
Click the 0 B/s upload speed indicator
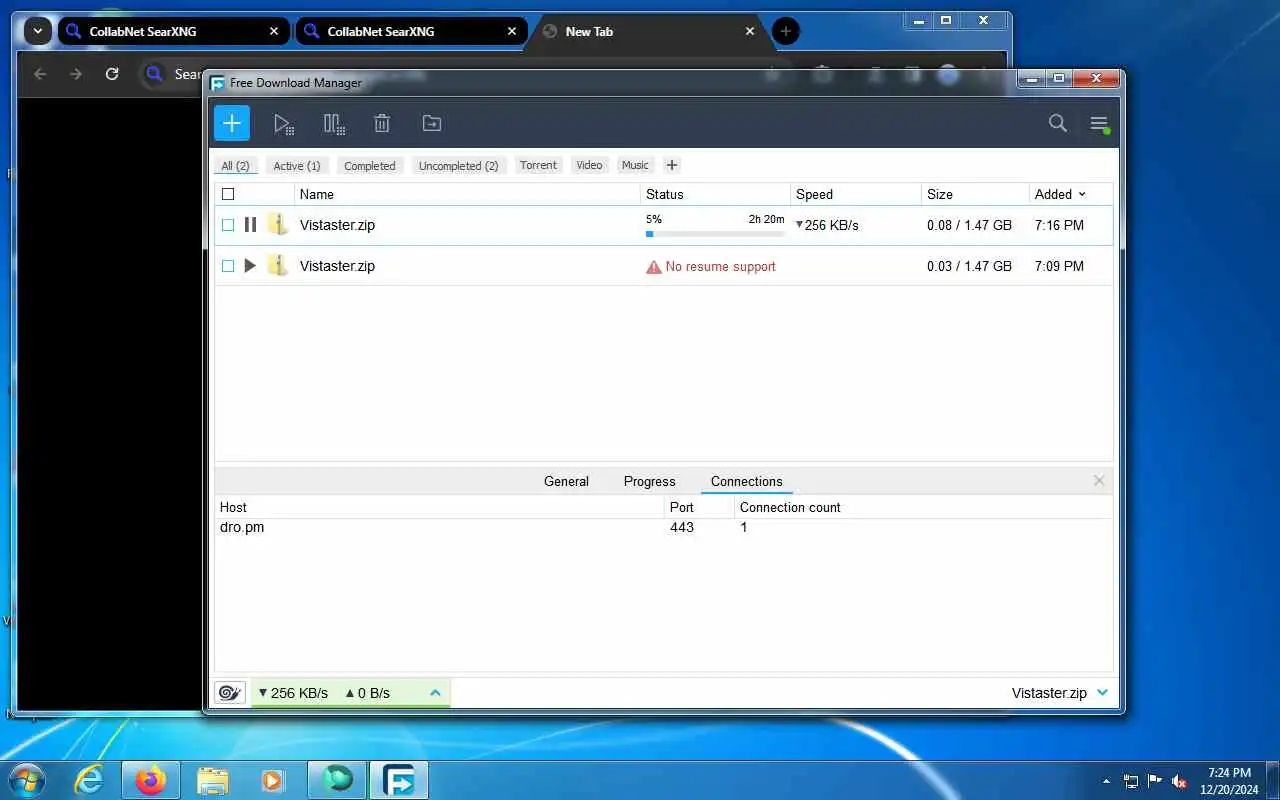[367, 692]
